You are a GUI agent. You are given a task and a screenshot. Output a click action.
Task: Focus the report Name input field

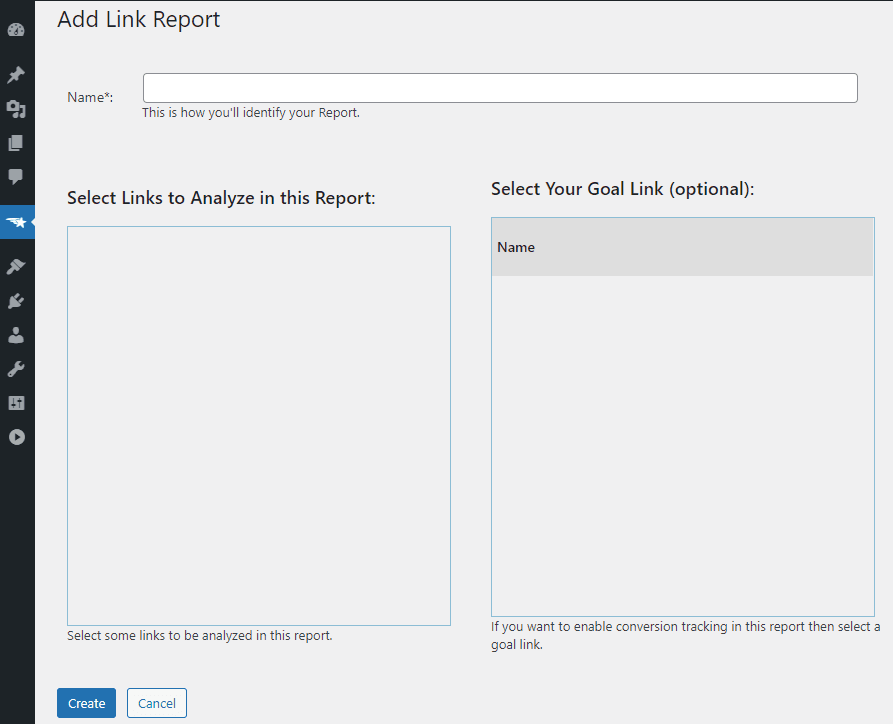pyautogui.click(x=500, y=88)
